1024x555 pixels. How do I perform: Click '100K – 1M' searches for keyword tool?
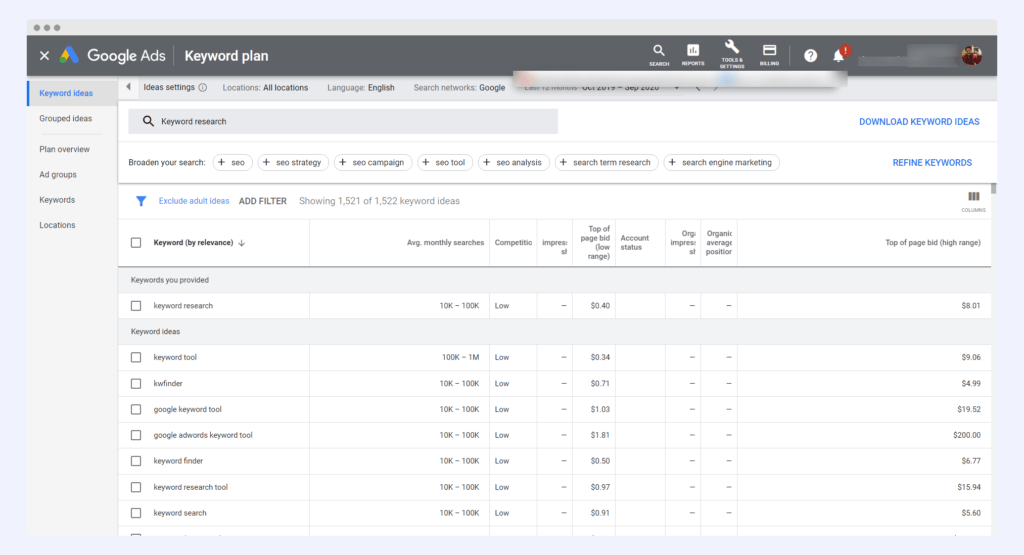click(x=460, y=357)
